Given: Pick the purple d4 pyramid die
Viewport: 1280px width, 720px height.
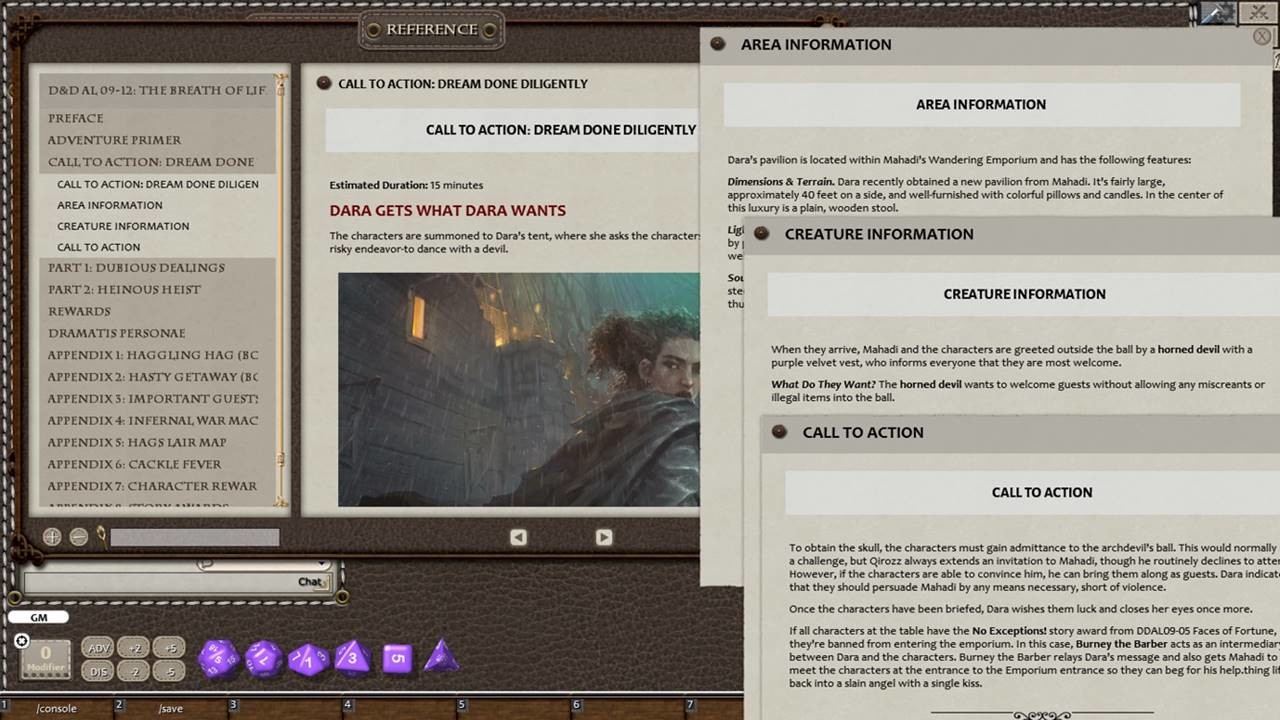Looking at the screenshot, I should point(441,657).
